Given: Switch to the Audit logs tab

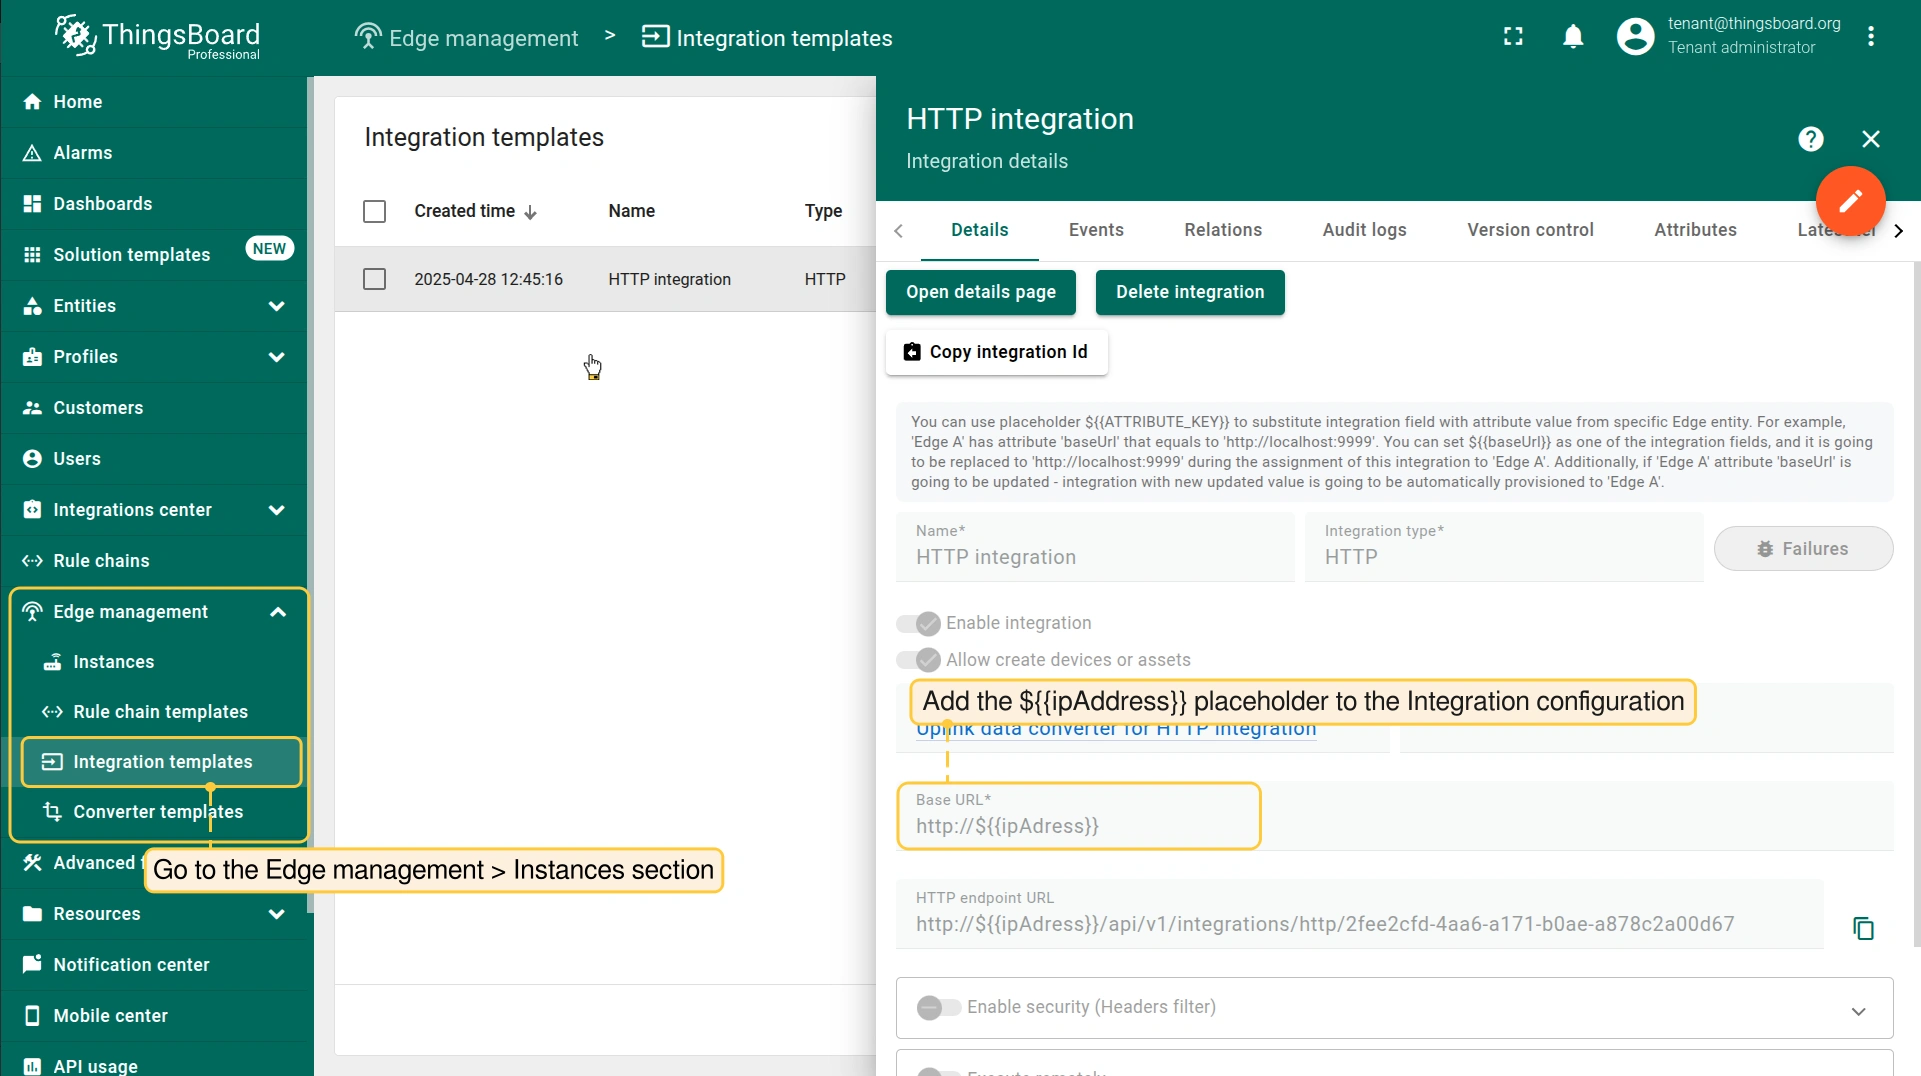Looking at the screenshot, I should (1364, 230).
